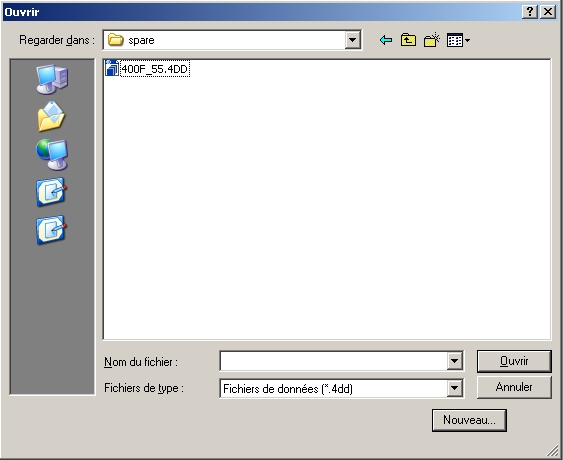The height and width of the screenshot is (460, 563).
Task: Open the view menu grid icon
Action: tap(455, 40)
